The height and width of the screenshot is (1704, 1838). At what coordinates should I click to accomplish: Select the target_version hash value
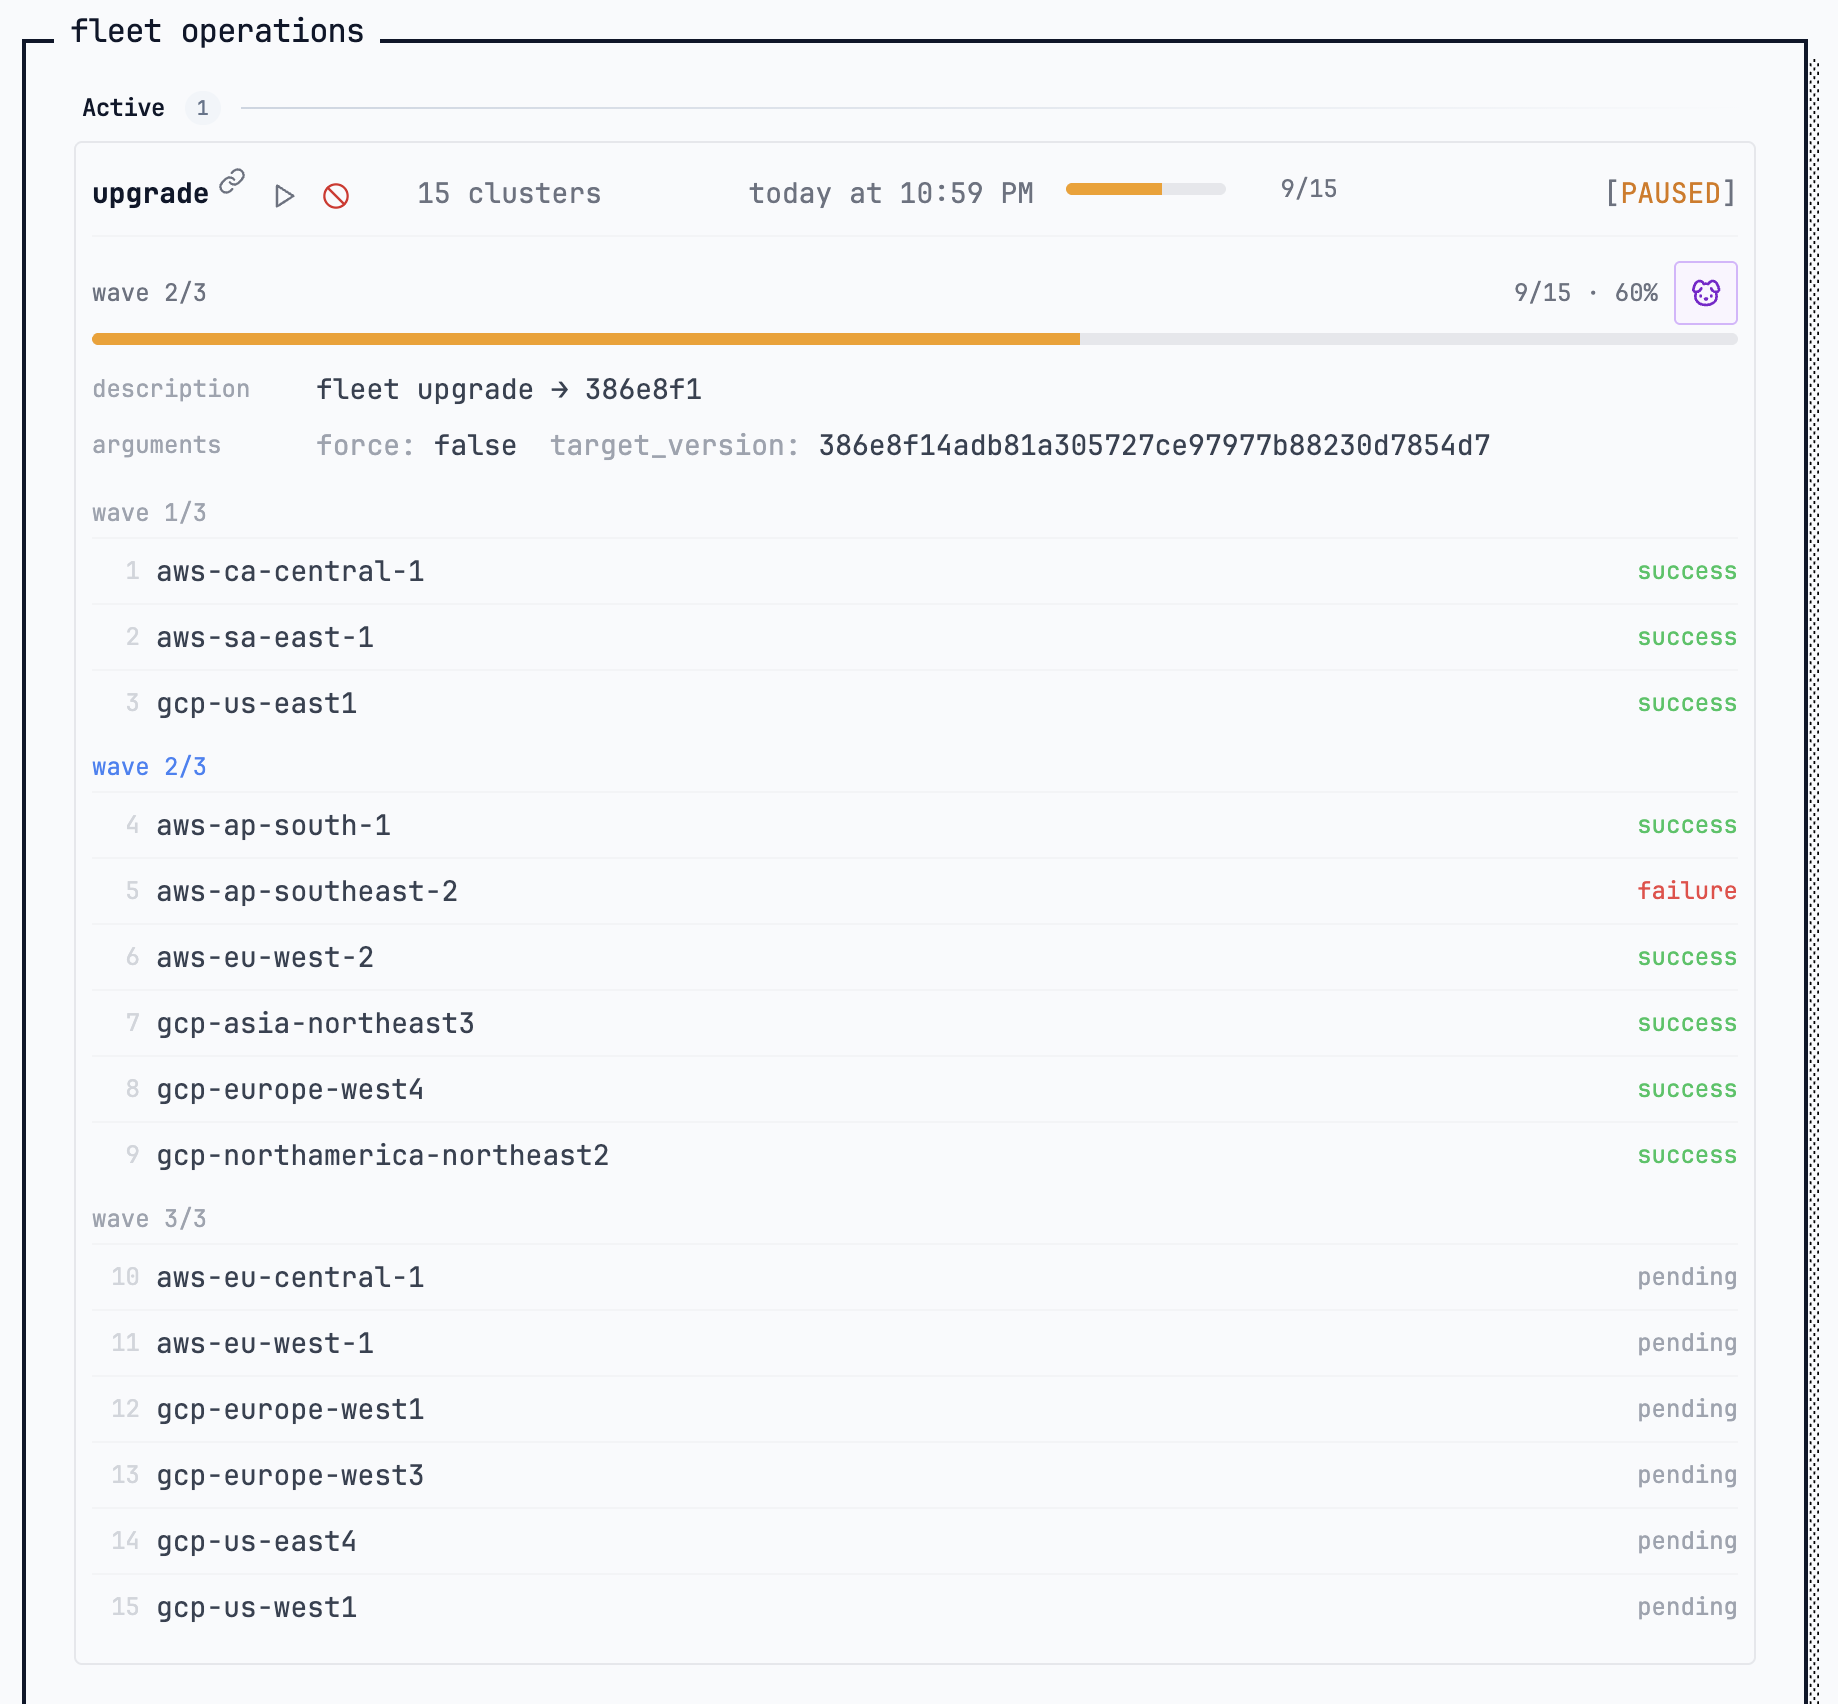[1154, 445]
